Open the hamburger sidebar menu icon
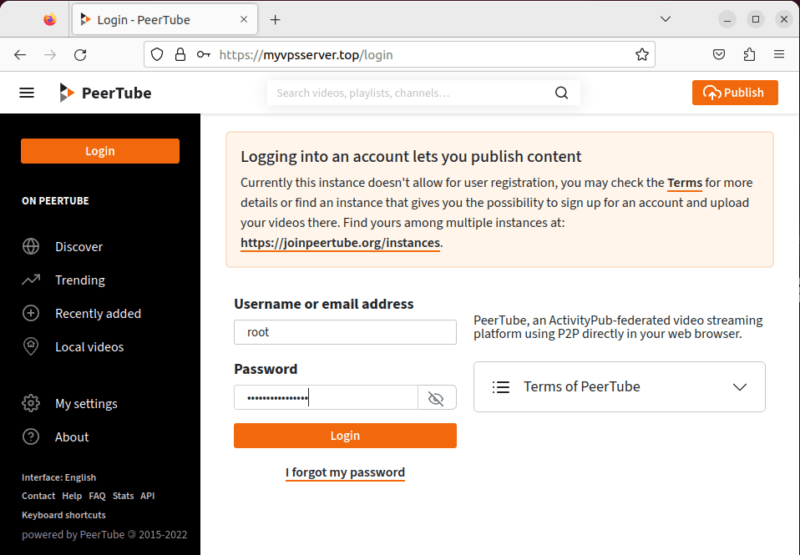Viewport: 800px width, 555px height. pos(27,93)
